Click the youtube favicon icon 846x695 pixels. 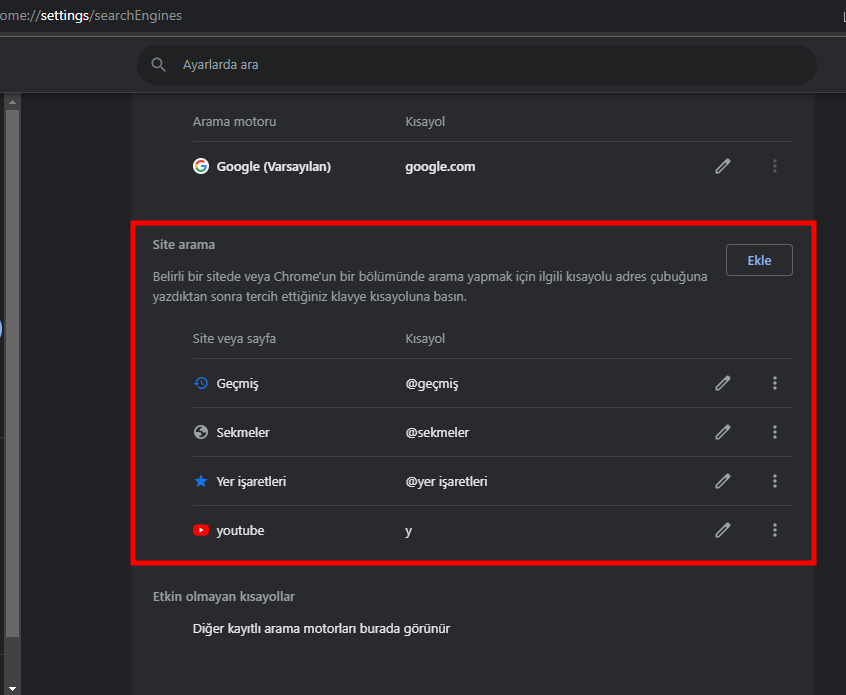click(201, 530)
